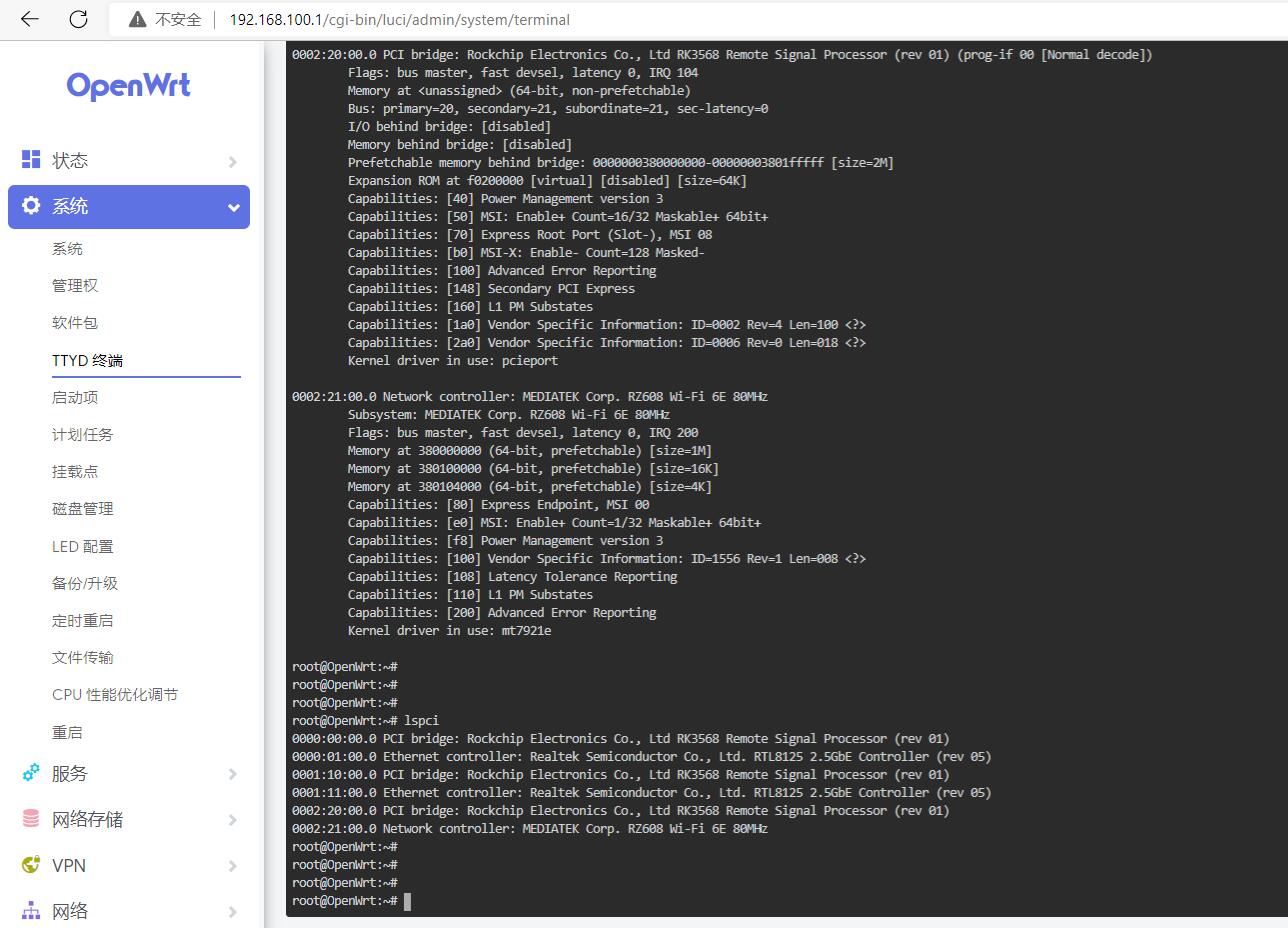1288x928 pixels.
Task: Open 管理权 settings
Action: coord(75,286)
